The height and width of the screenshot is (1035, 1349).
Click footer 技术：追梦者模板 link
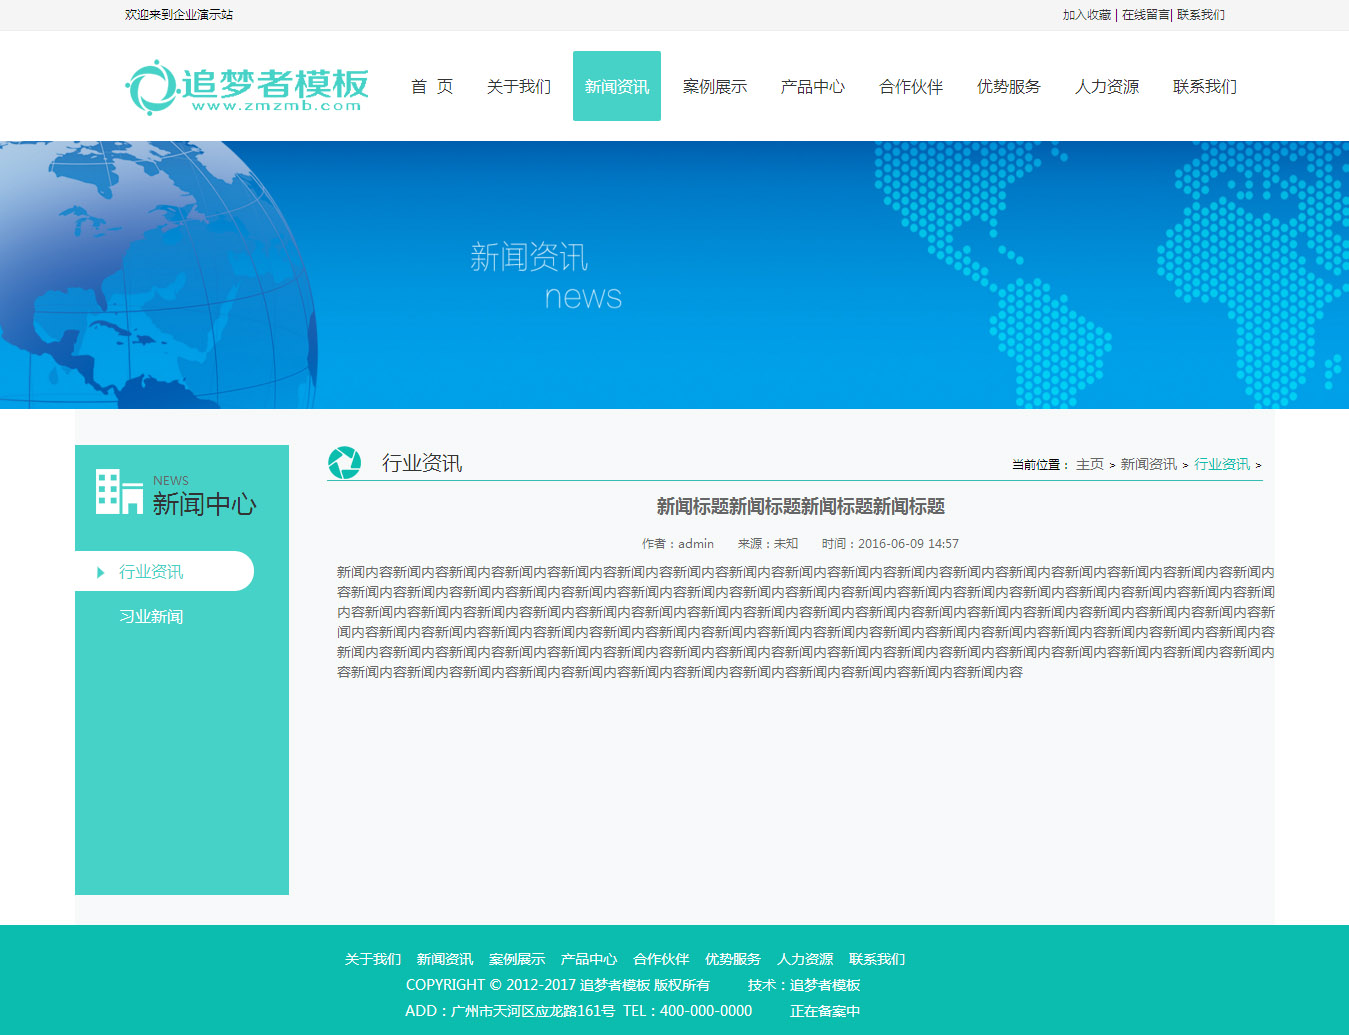point(804,985)
